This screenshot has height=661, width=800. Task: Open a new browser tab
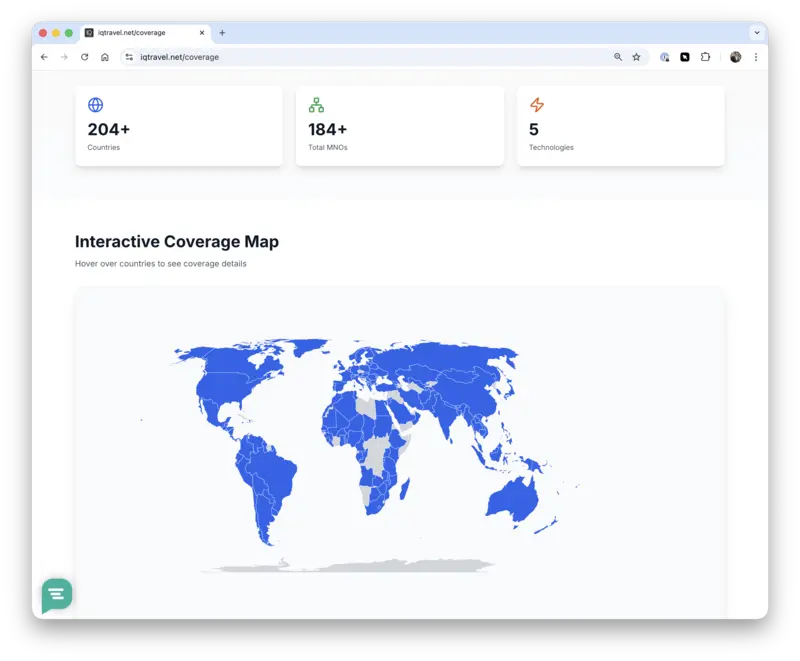click(x=222, y=31)
